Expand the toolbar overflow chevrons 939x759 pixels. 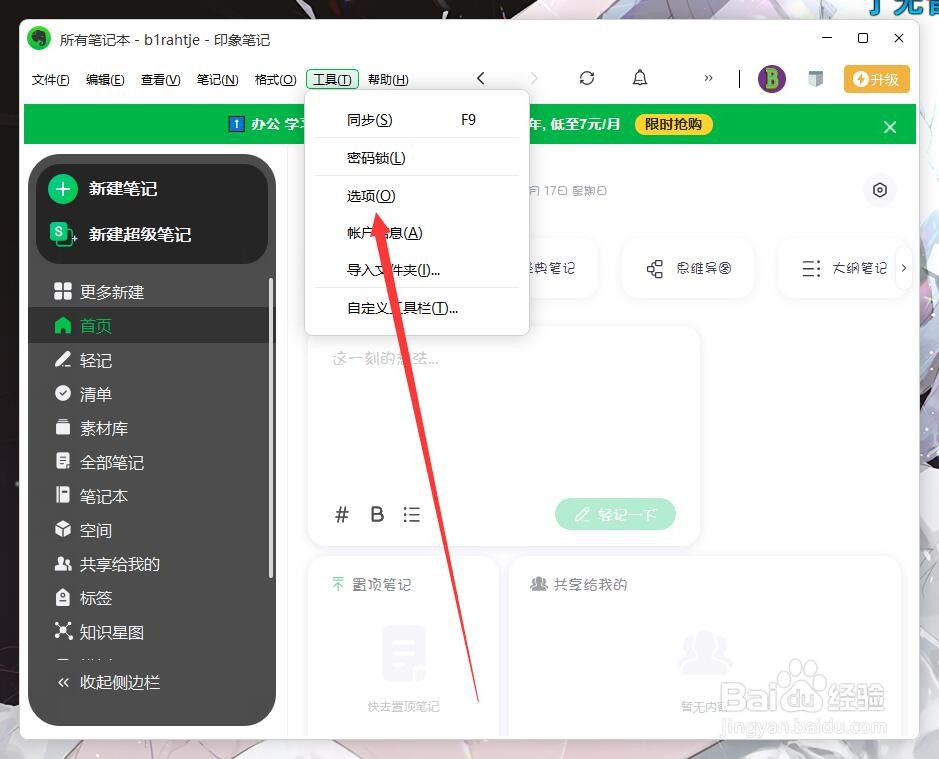click(708, 78)
